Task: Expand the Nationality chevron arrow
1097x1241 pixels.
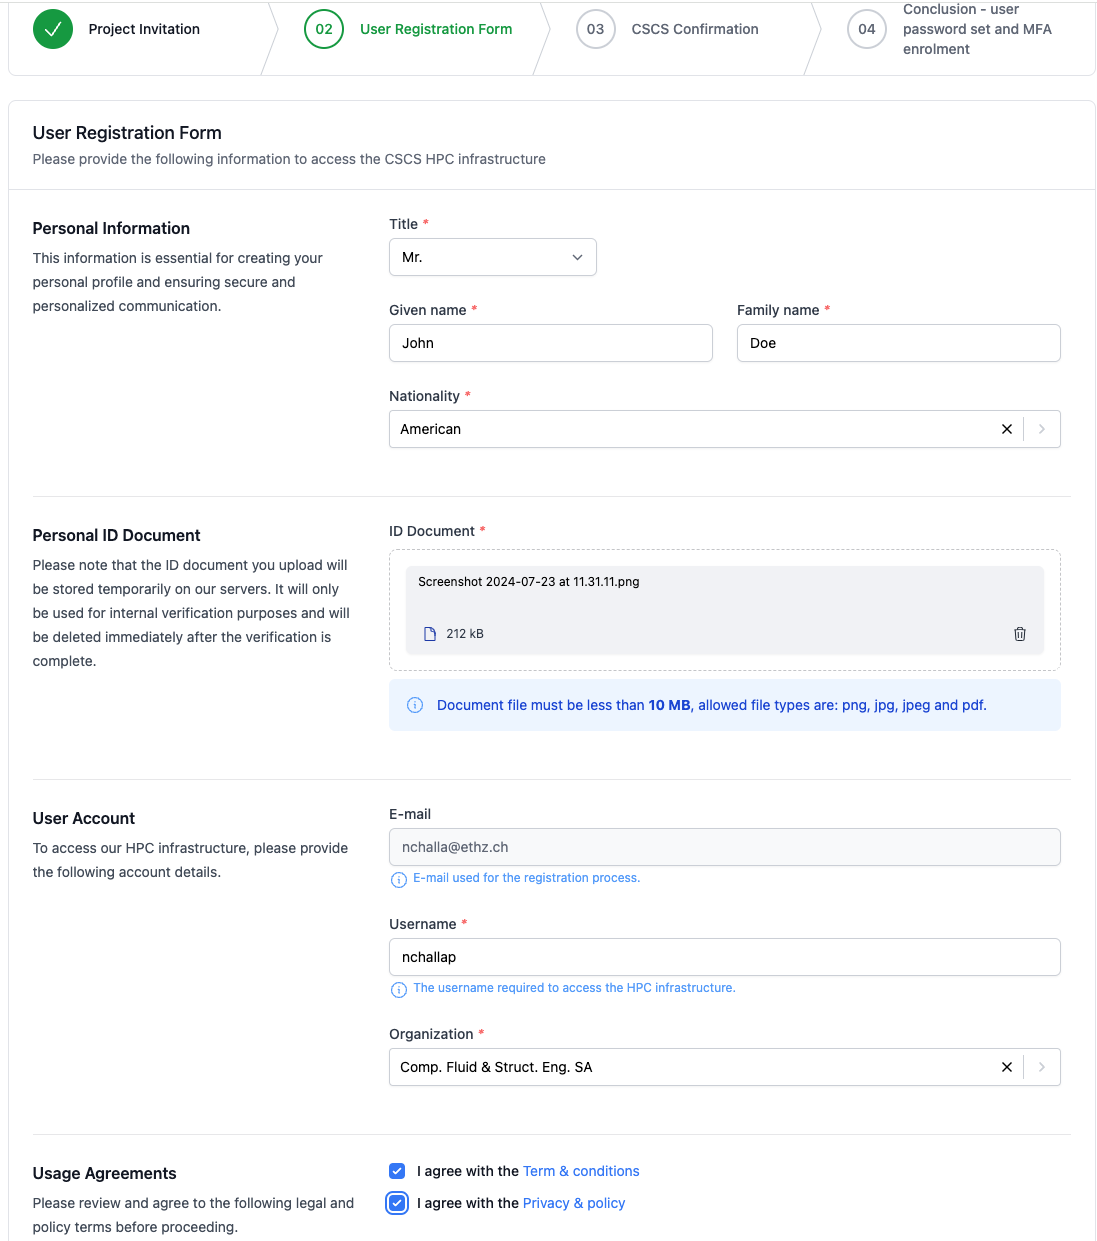Action: coord(1041,429)
